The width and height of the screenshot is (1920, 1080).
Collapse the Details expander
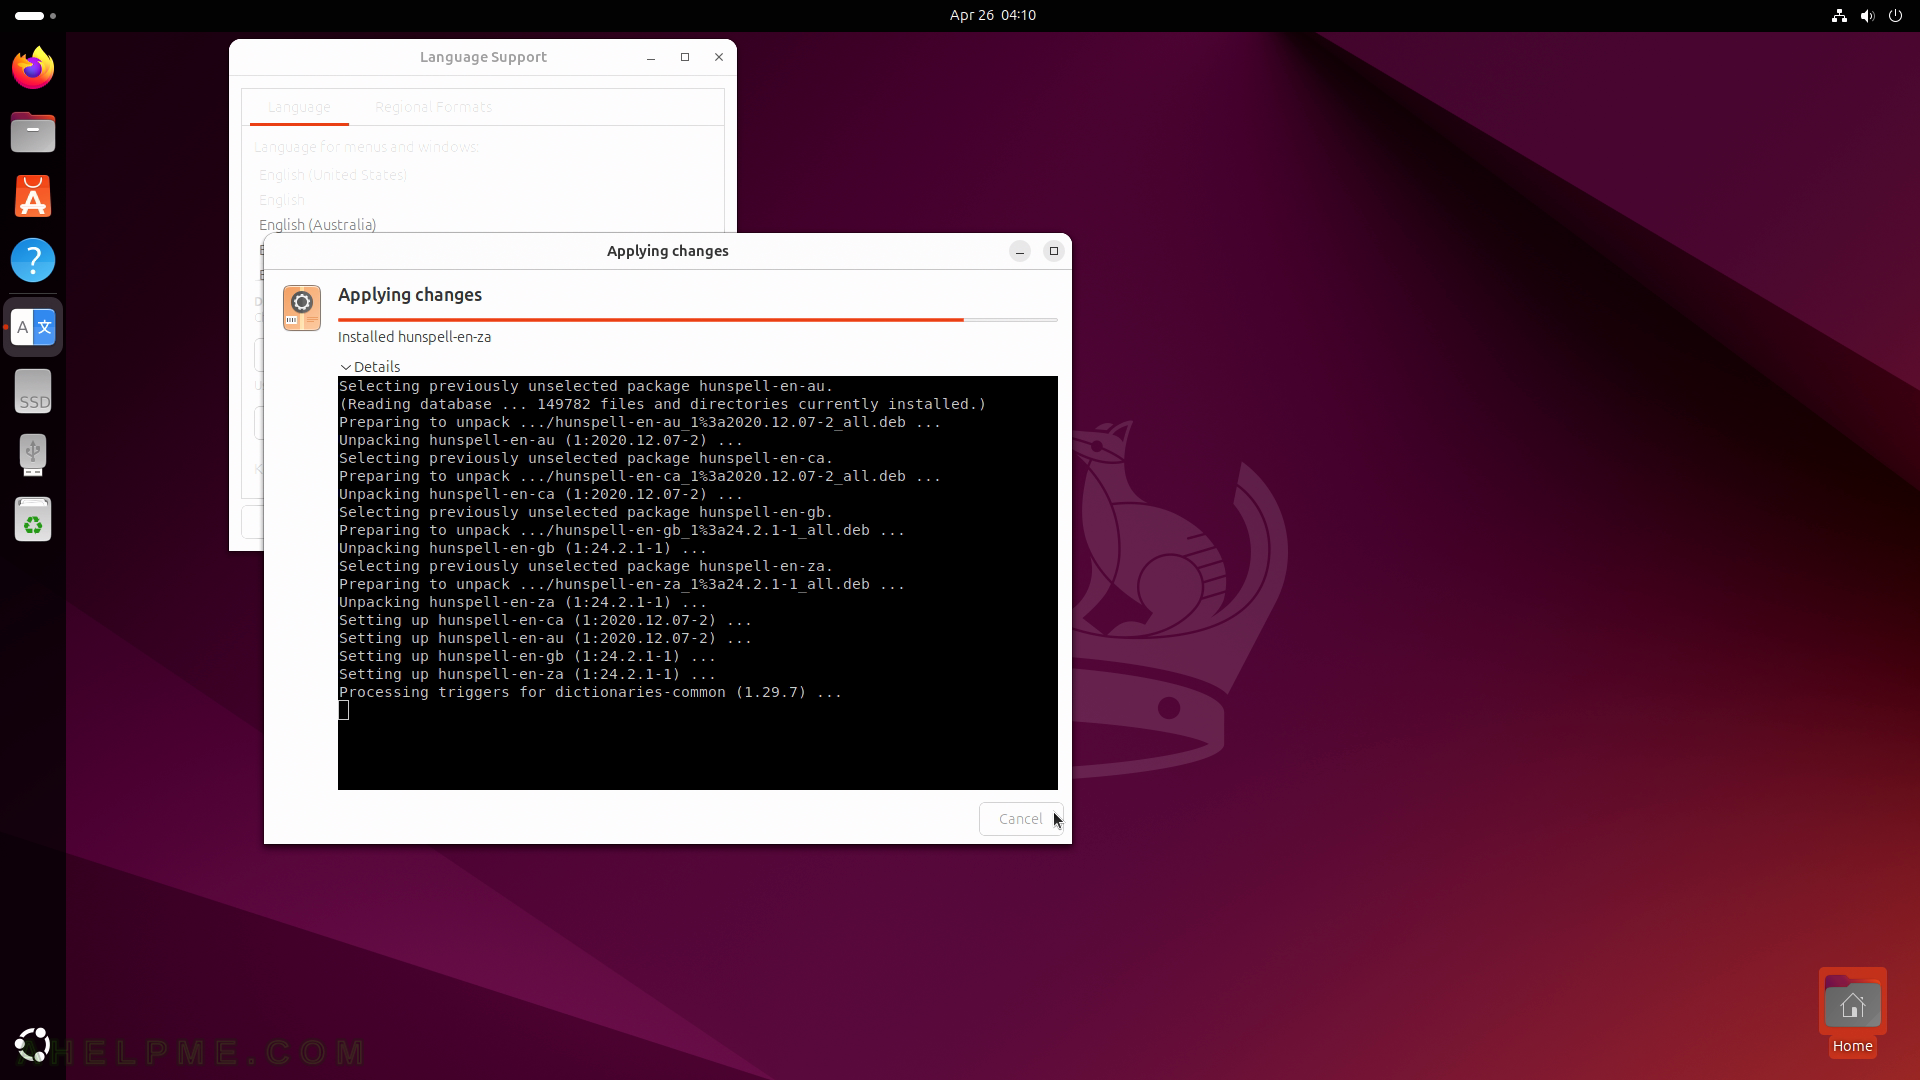point(370,367)
